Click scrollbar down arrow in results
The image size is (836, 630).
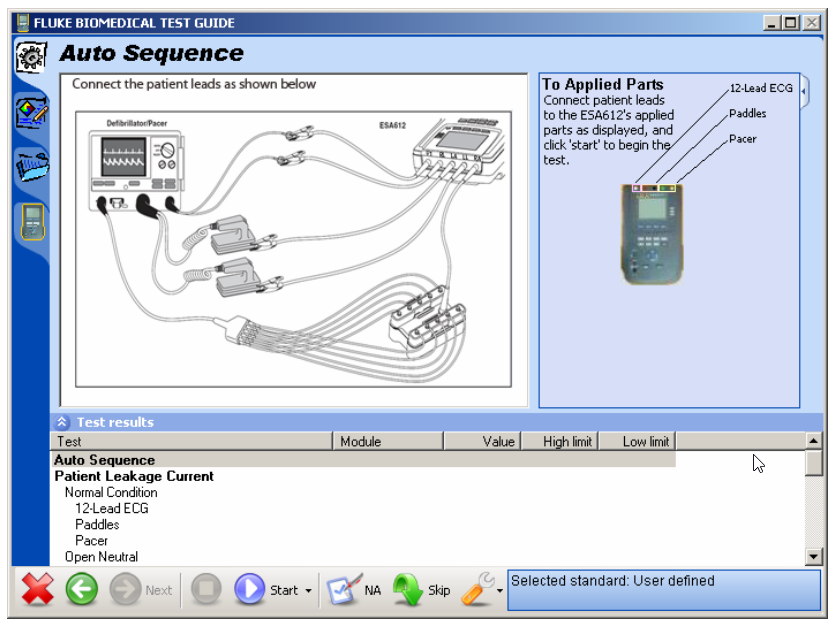[813, 557]
